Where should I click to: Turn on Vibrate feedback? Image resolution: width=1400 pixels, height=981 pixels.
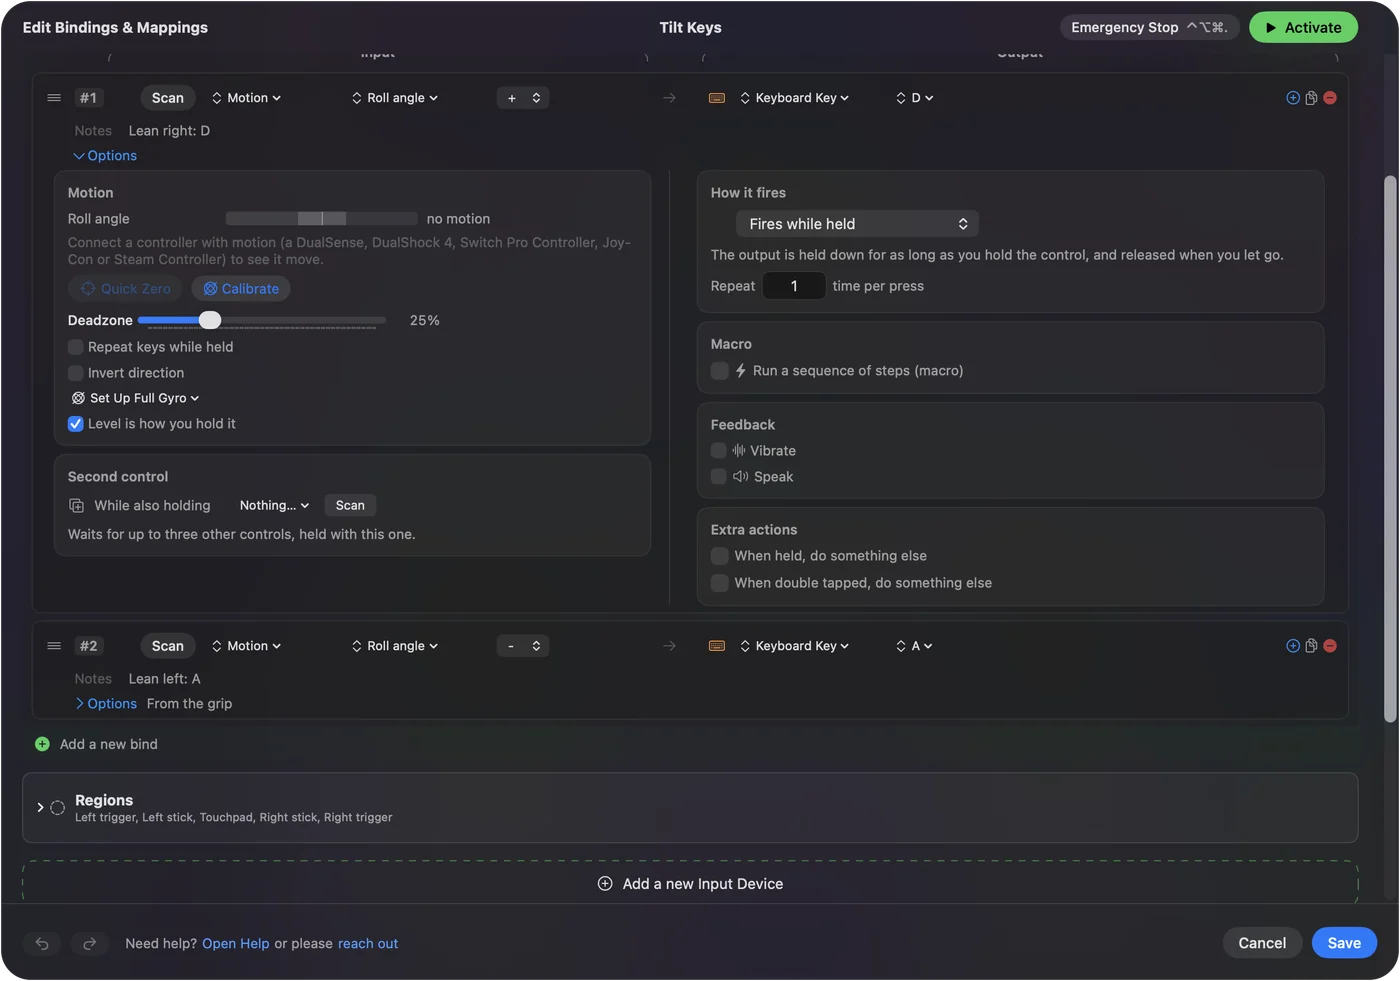(719, 451)
